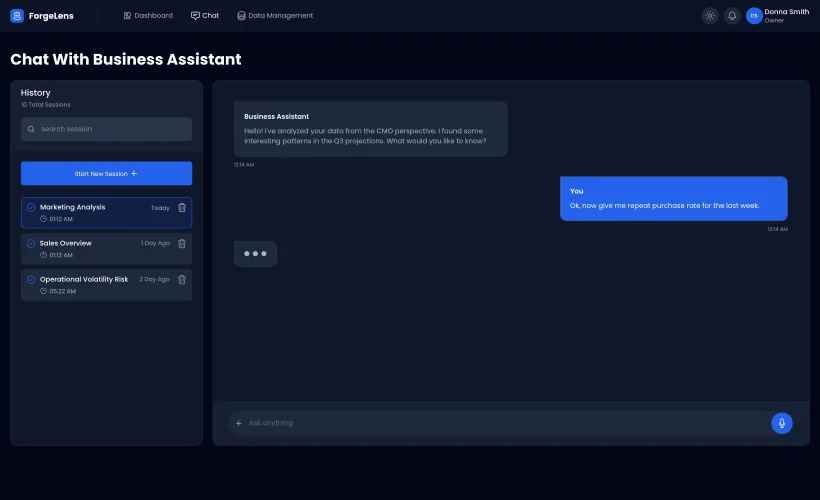
Task: Delete the Marketing Analysis session
Action: [x=181, y=208]
